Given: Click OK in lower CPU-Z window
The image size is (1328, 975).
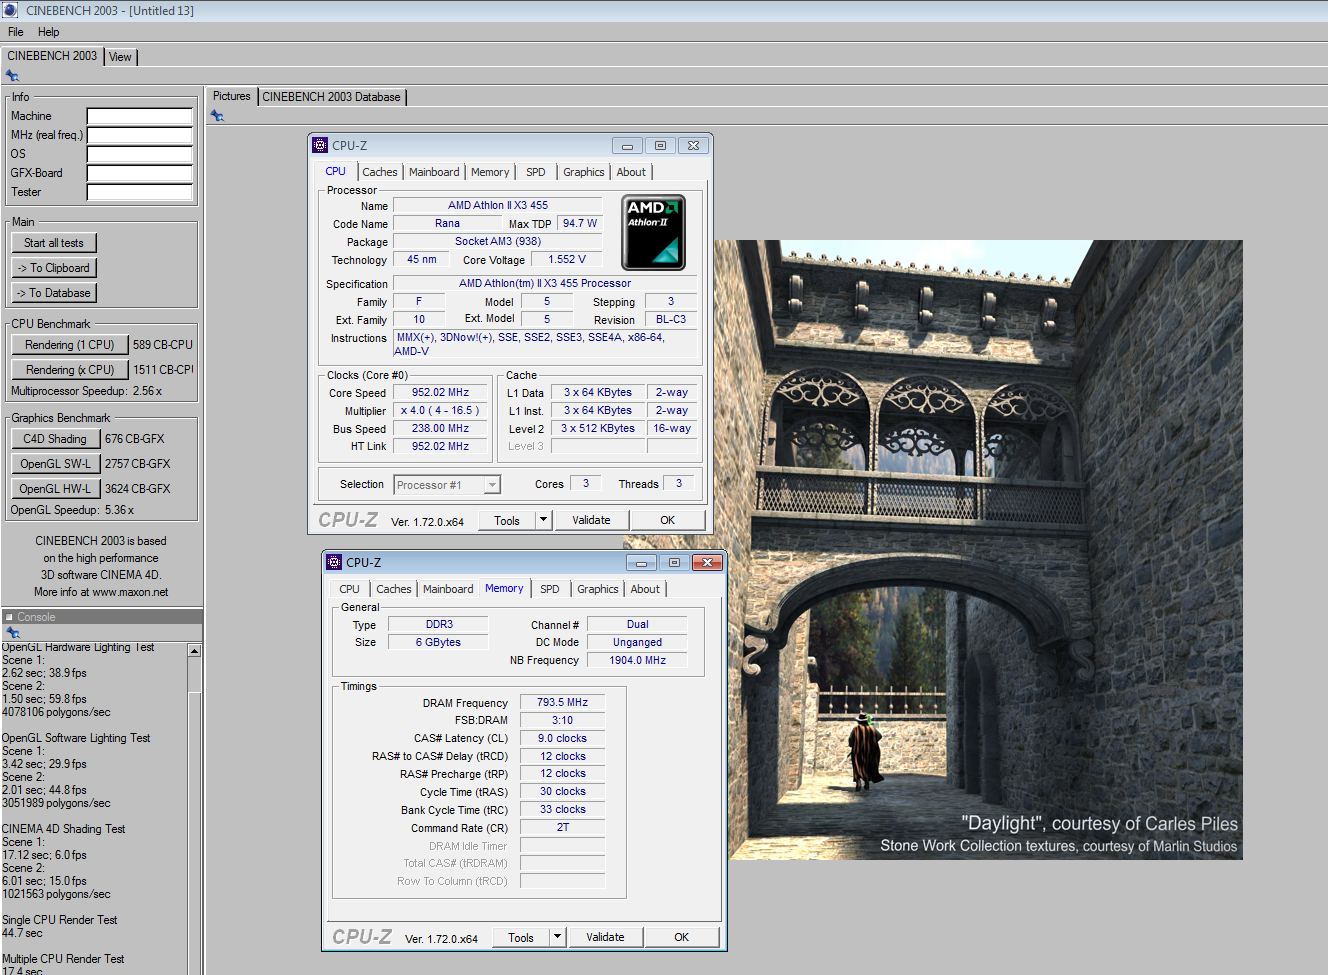Looking at the screenshot, I should pos(681,937).
